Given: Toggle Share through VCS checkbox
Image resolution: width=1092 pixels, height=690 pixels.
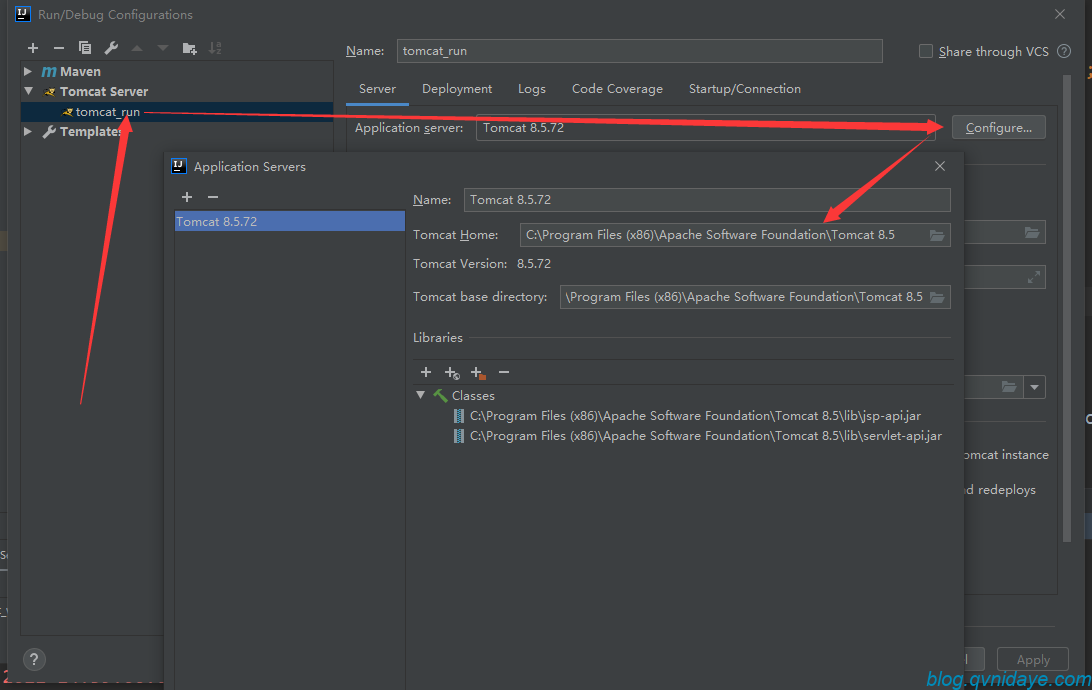Looking at the screenshot, I should point(926,51).
